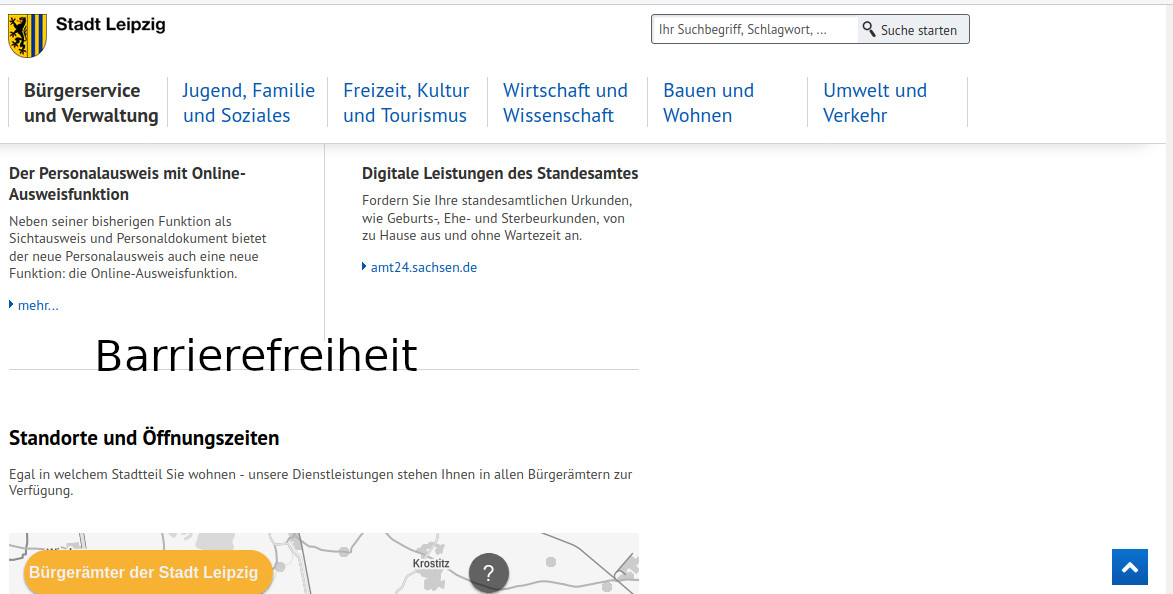This screenshot has width=1173, height=594.
Task: Click the Krostitz marker on the map
Action: [429, 565]
